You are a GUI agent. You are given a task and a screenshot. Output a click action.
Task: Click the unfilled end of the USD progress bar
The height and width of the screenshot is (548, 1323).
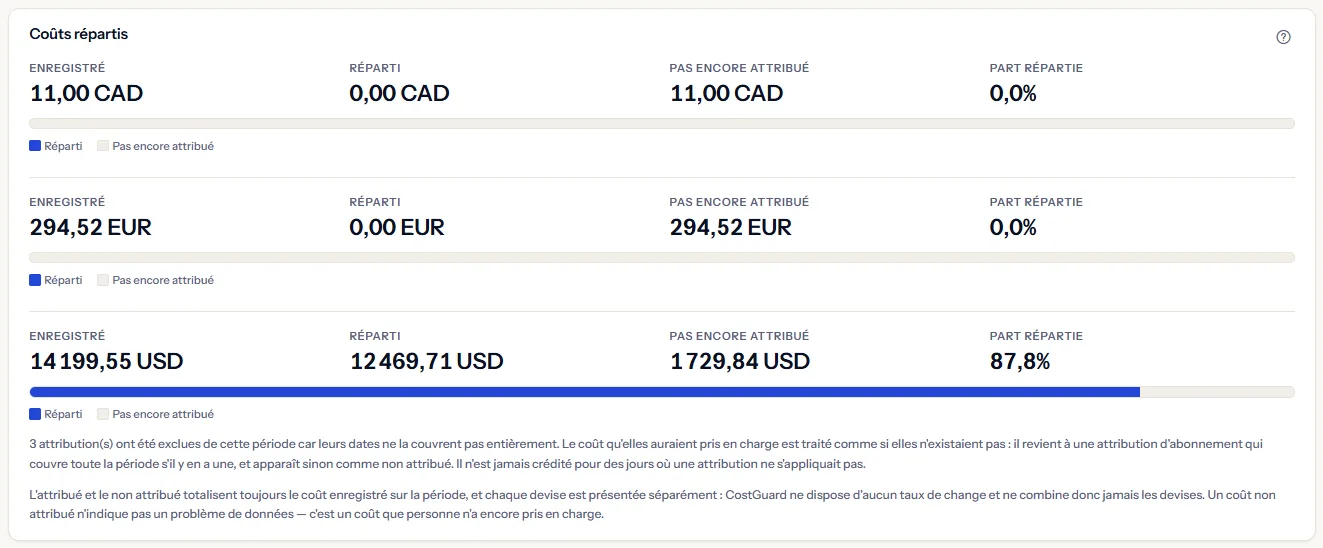click(1218, 392)
